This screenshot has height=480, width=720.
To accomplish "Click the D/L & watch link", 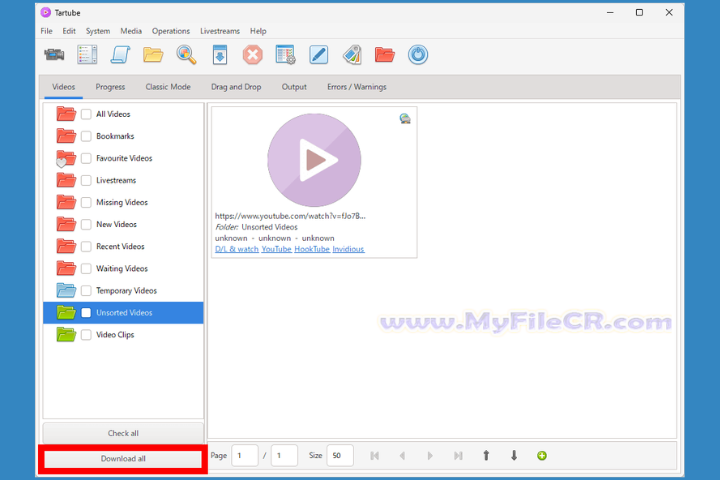I will tap(236, 249).
